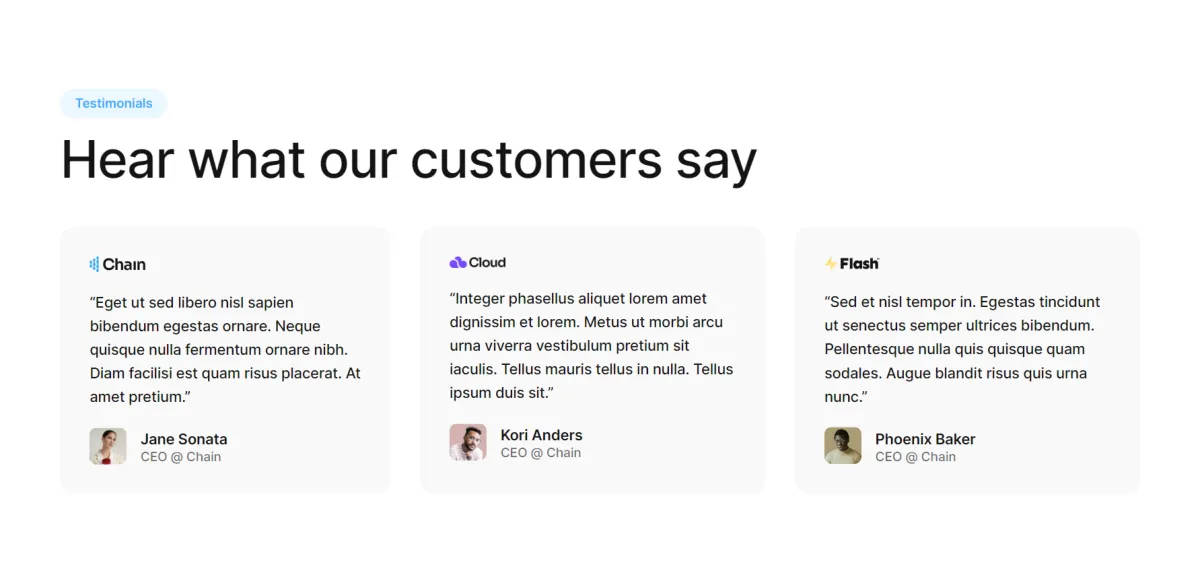
Task: Click the 'Chain' wordmark text in first card
Action: [x=124, y=265]
